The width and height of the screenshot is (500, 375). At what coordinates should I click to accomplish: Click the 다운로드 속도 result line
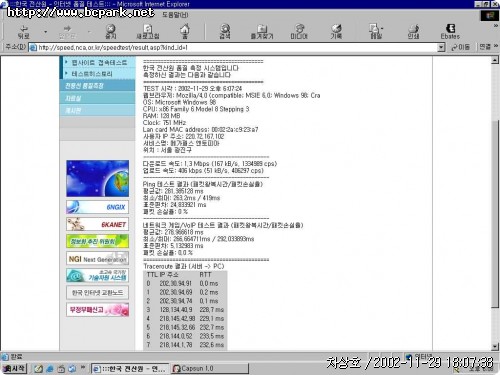pyautogui.click(x=210, y=164)
